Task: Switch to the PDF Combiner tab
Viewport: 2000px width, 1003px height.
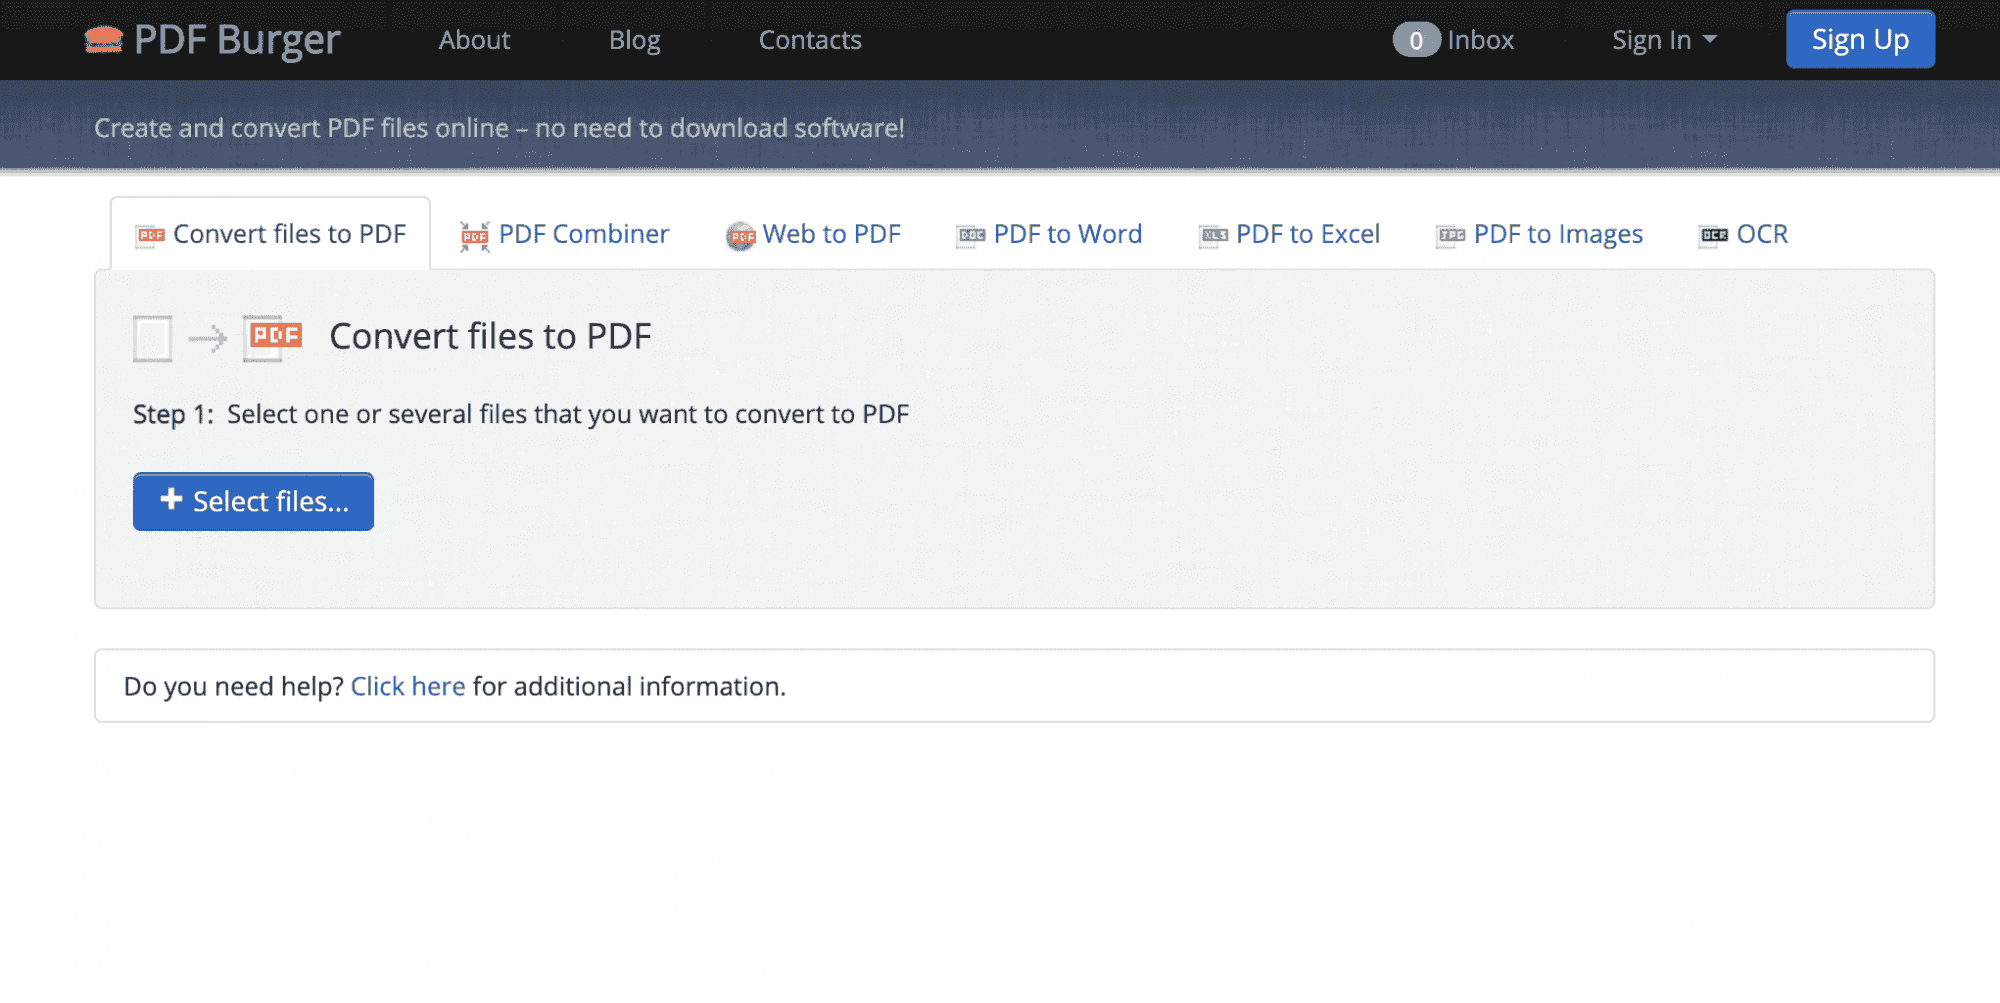Action: tap(583, 234)
